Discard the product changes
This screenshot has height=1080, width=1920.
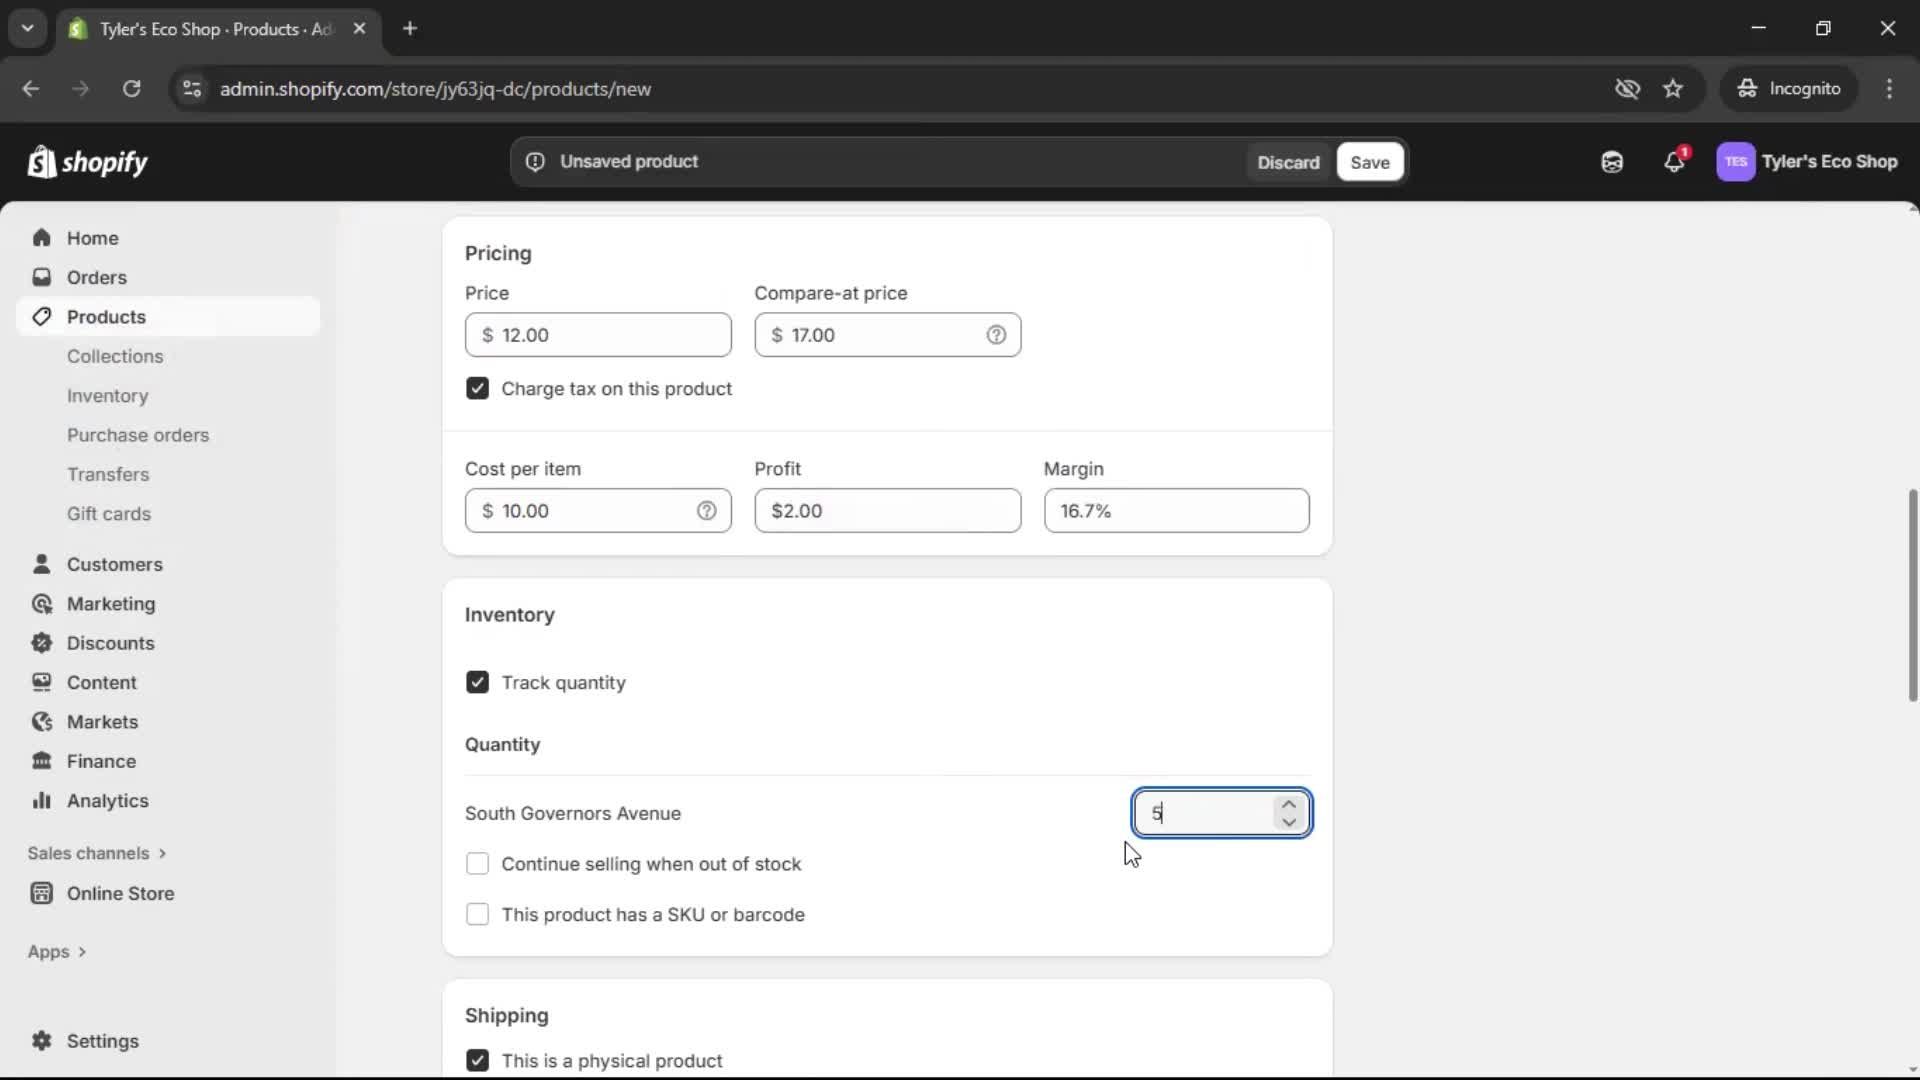click(x=1288, y=161)
